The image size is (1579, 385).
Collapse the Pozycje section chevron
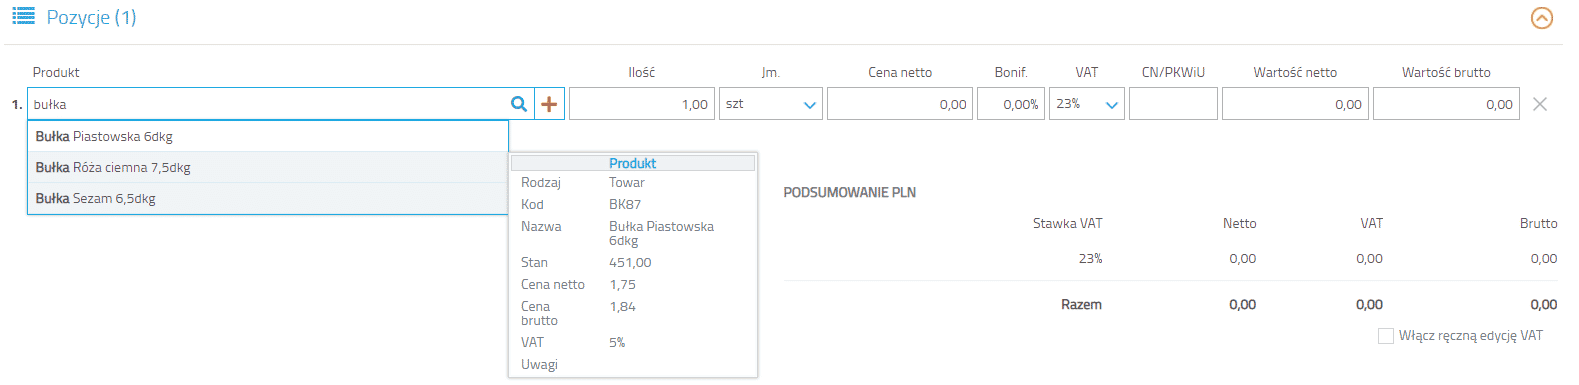click(1542, 18)
